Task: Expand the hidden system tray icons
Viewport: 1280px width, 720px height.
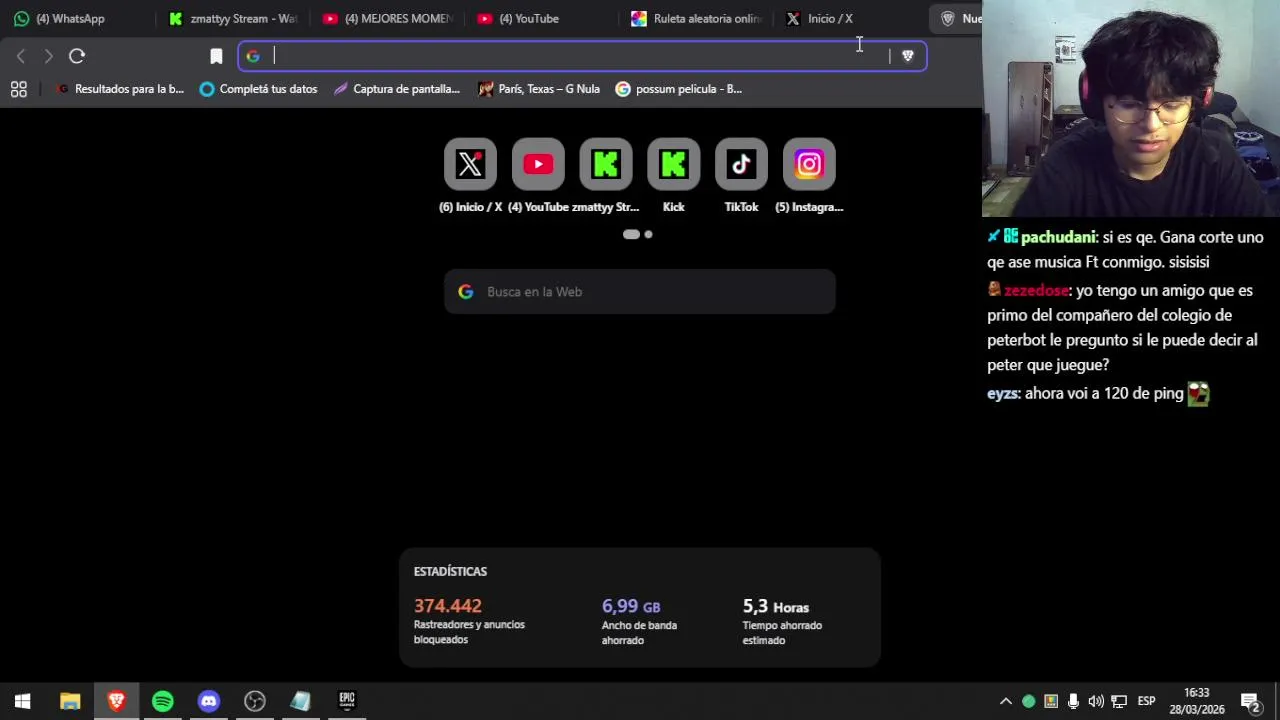Action: click(x=1006, y=701)
